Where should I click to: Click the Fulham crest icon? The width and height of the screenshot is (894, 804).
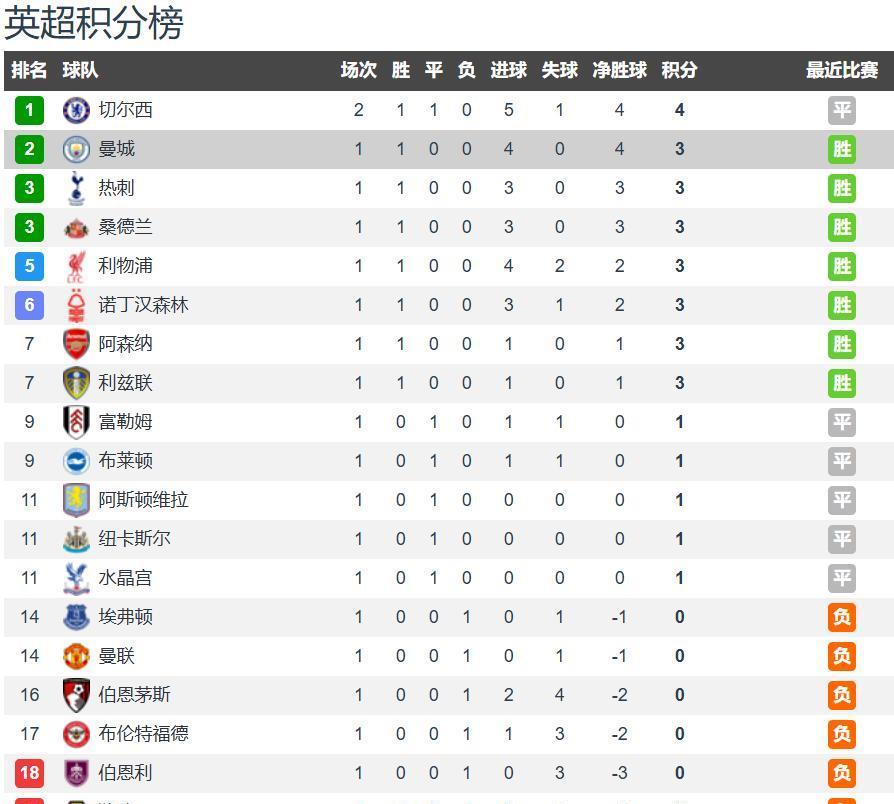click(x=77, y=422)
